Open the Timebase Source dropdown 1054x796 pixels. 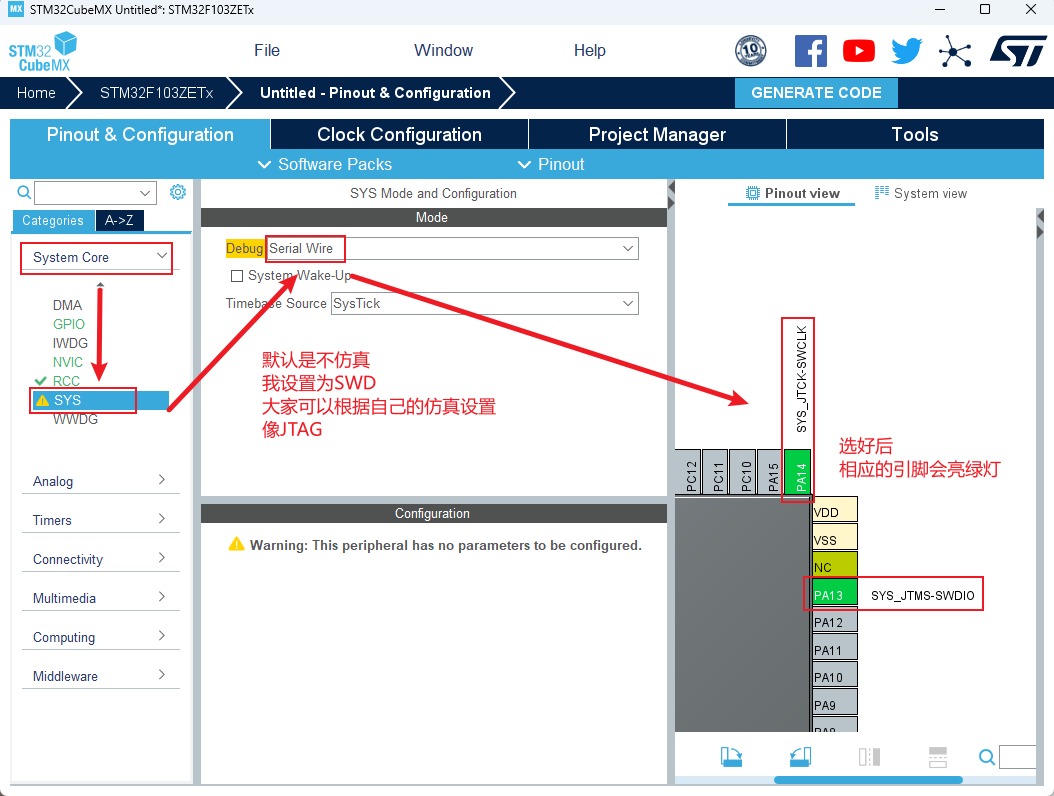(x=485, y=303)
